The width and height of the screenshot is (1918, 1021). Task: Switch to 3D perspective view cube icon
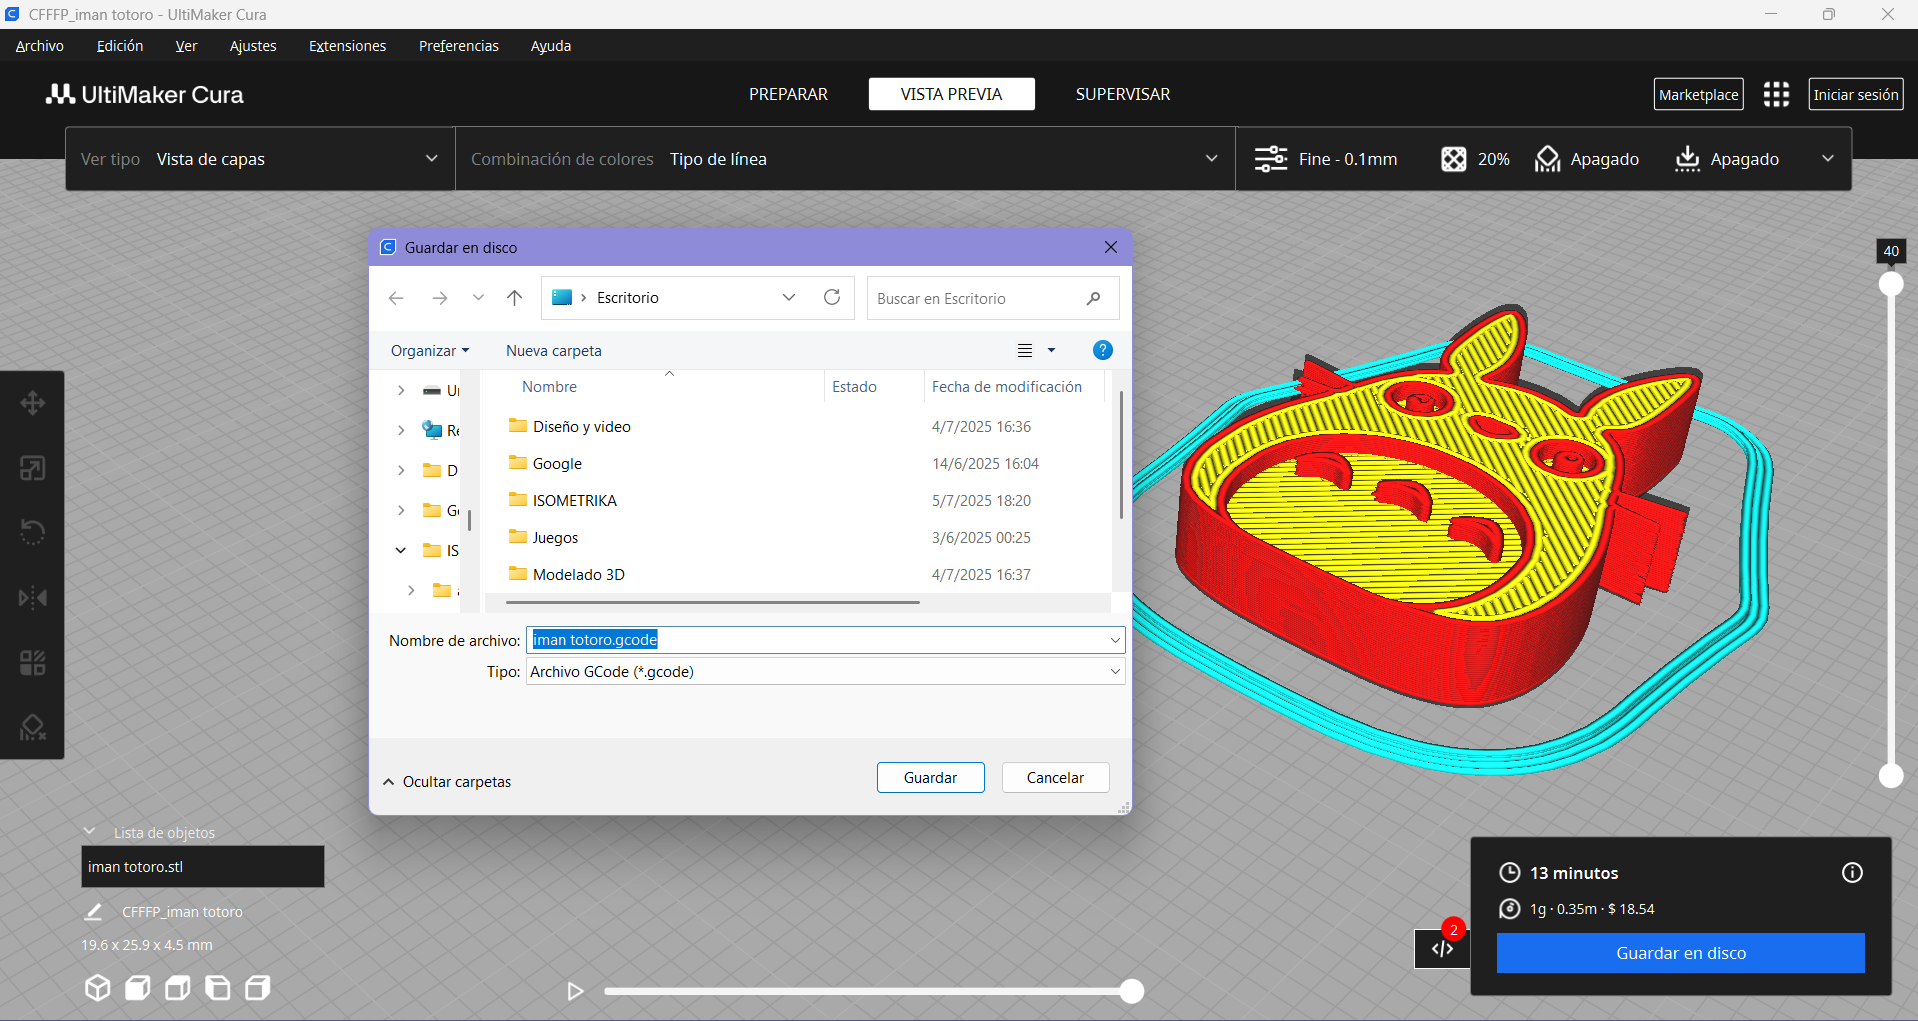click(x=97, y=988)
